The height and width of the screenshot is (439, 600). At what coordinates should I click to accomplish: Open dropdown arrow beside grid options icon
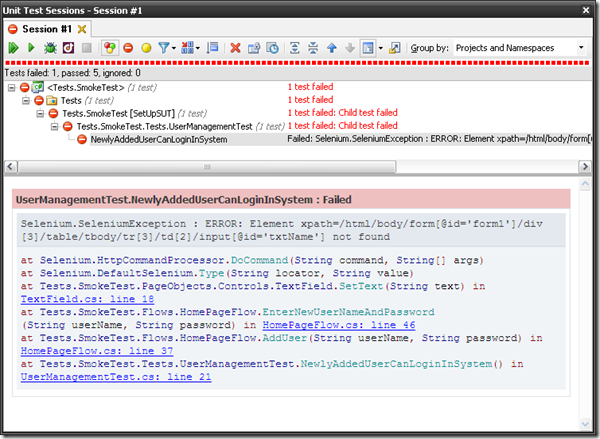(x=197, y=48)
